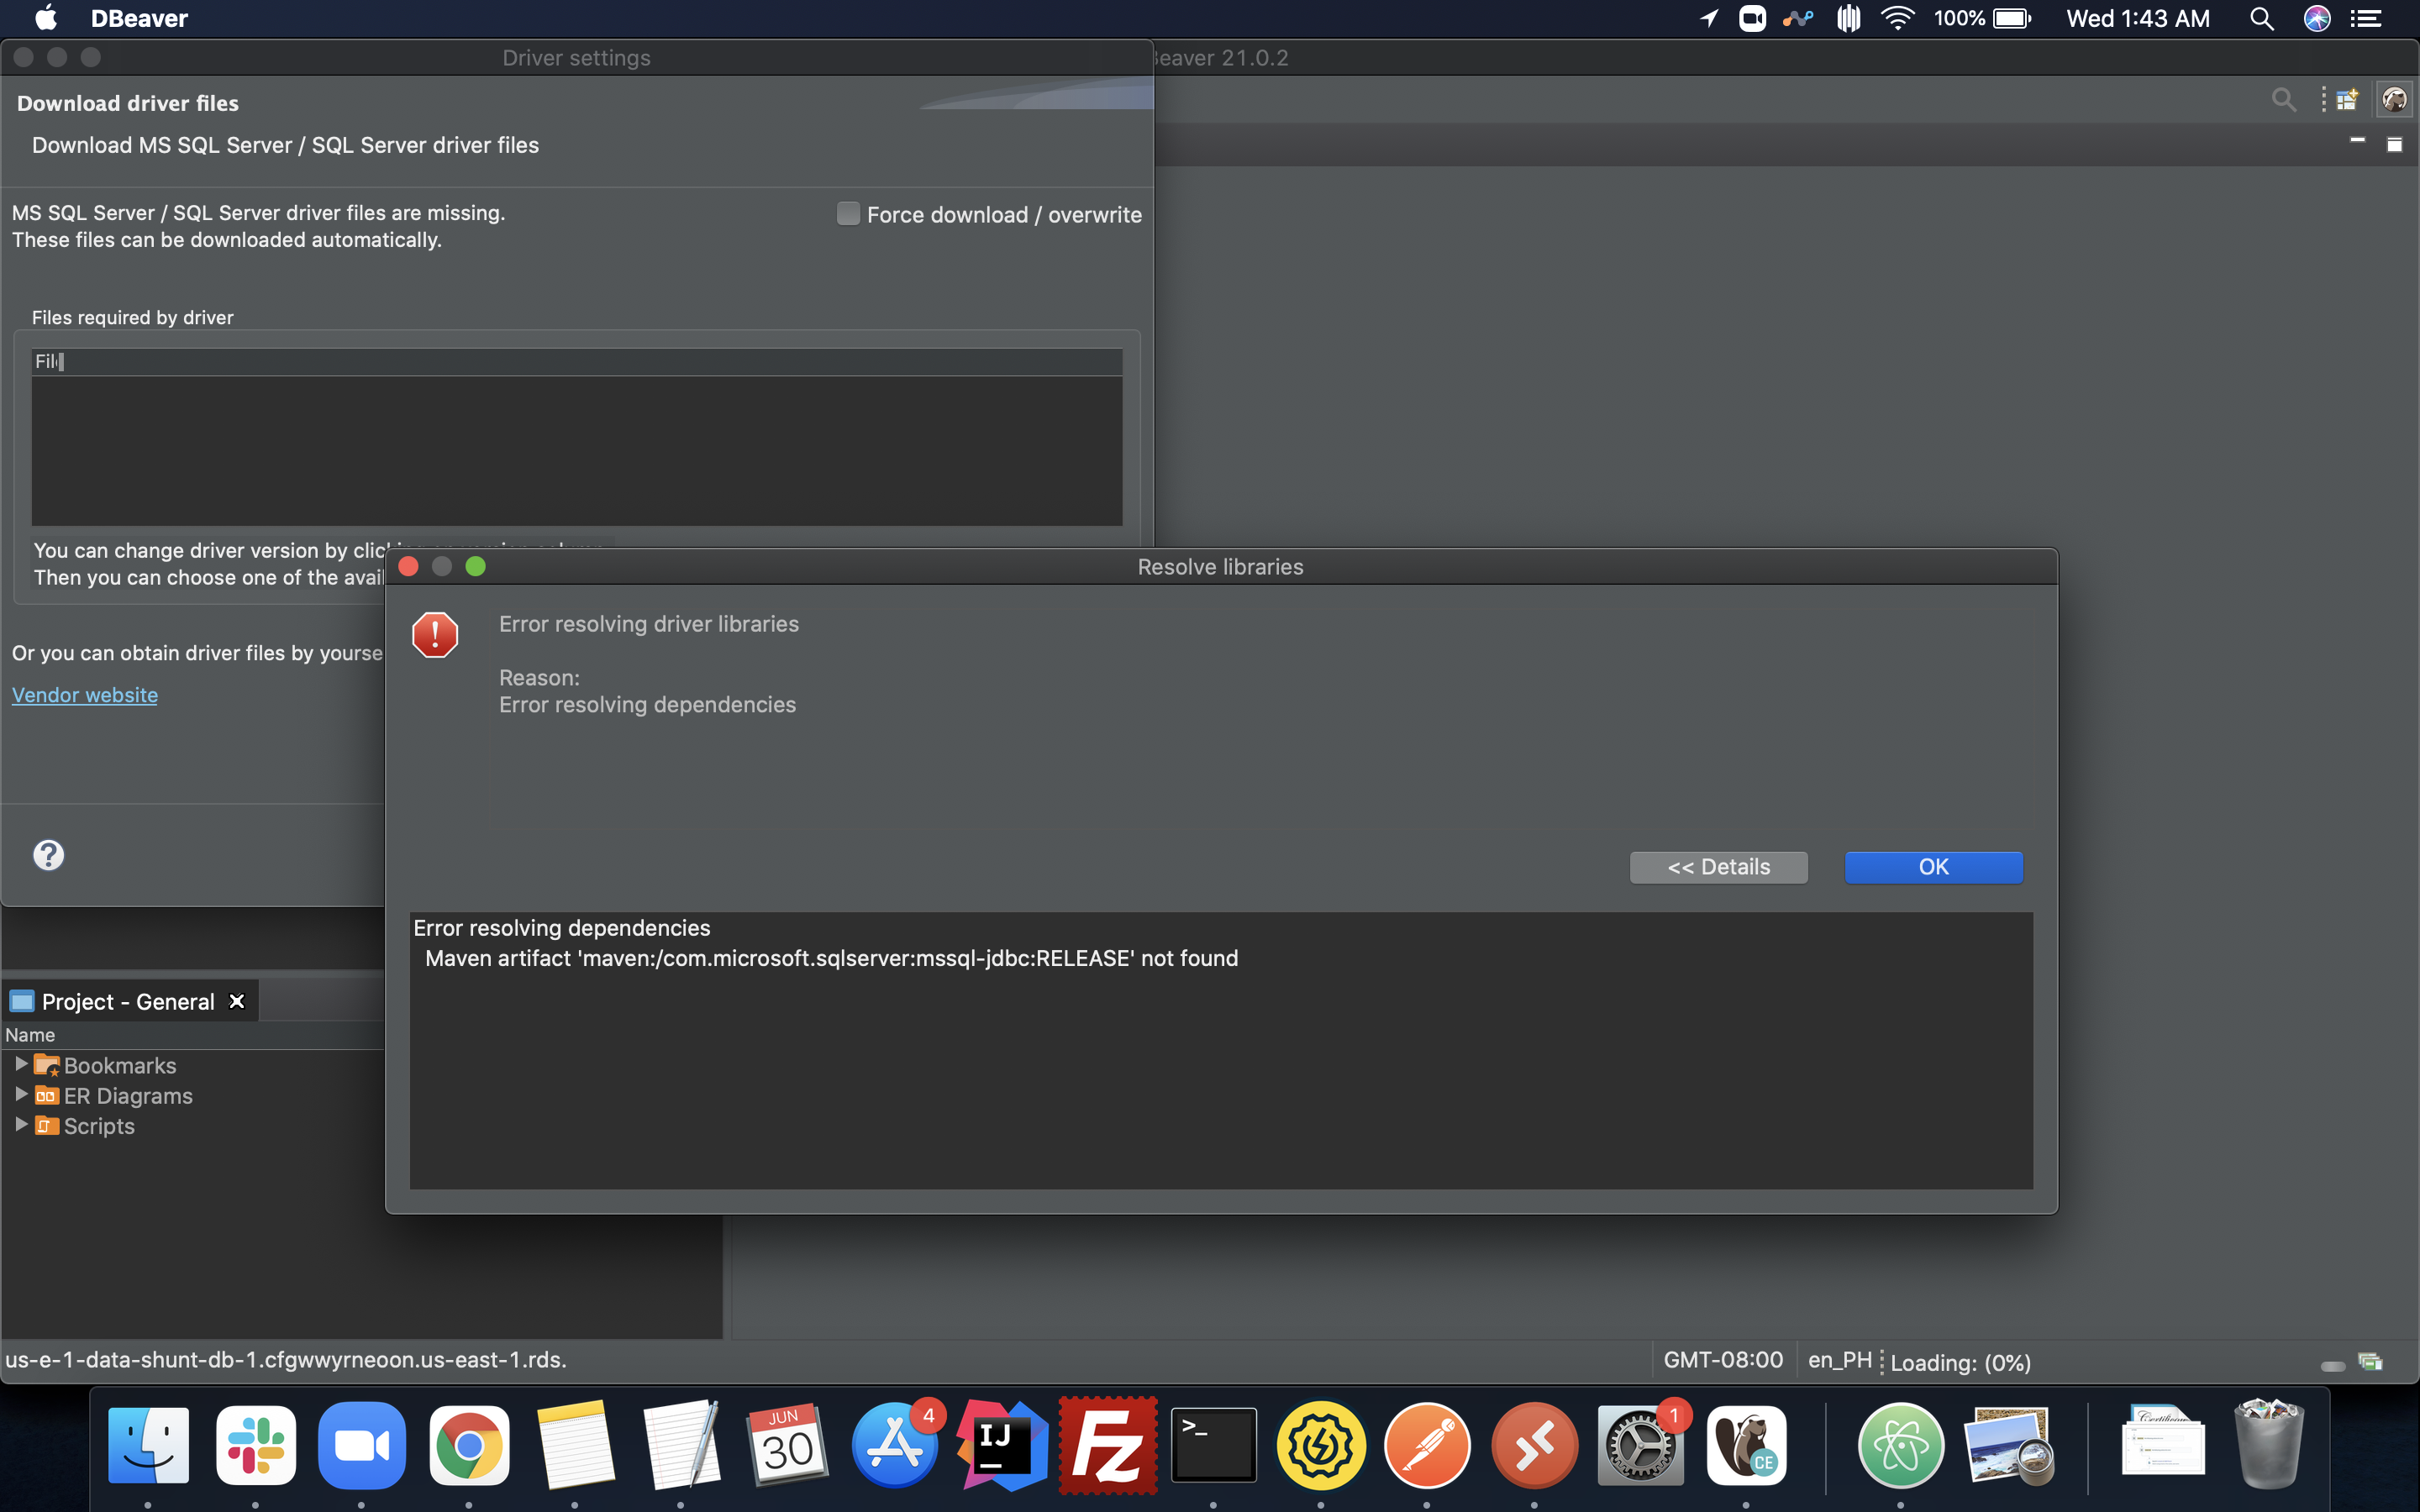2420x1512 pixels.
Task: Open Siri from the menu bar
Action: point(2317,18)
